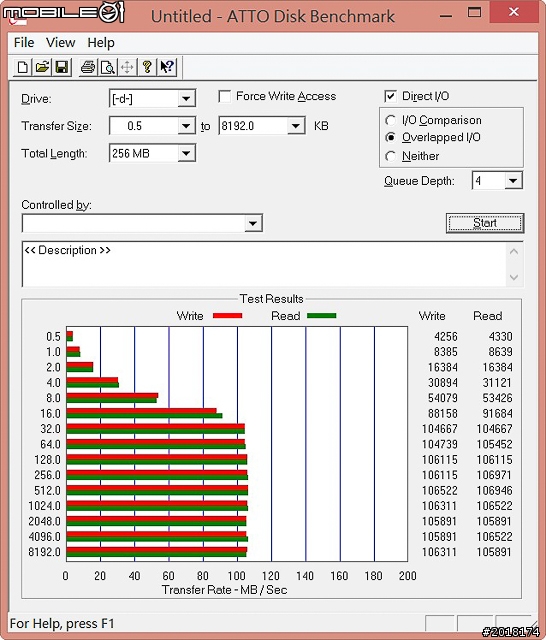Enable Force Write Access checkbox
Image resolution: width=546 pixels, height=640 pixels.
(x=224, y=96)
